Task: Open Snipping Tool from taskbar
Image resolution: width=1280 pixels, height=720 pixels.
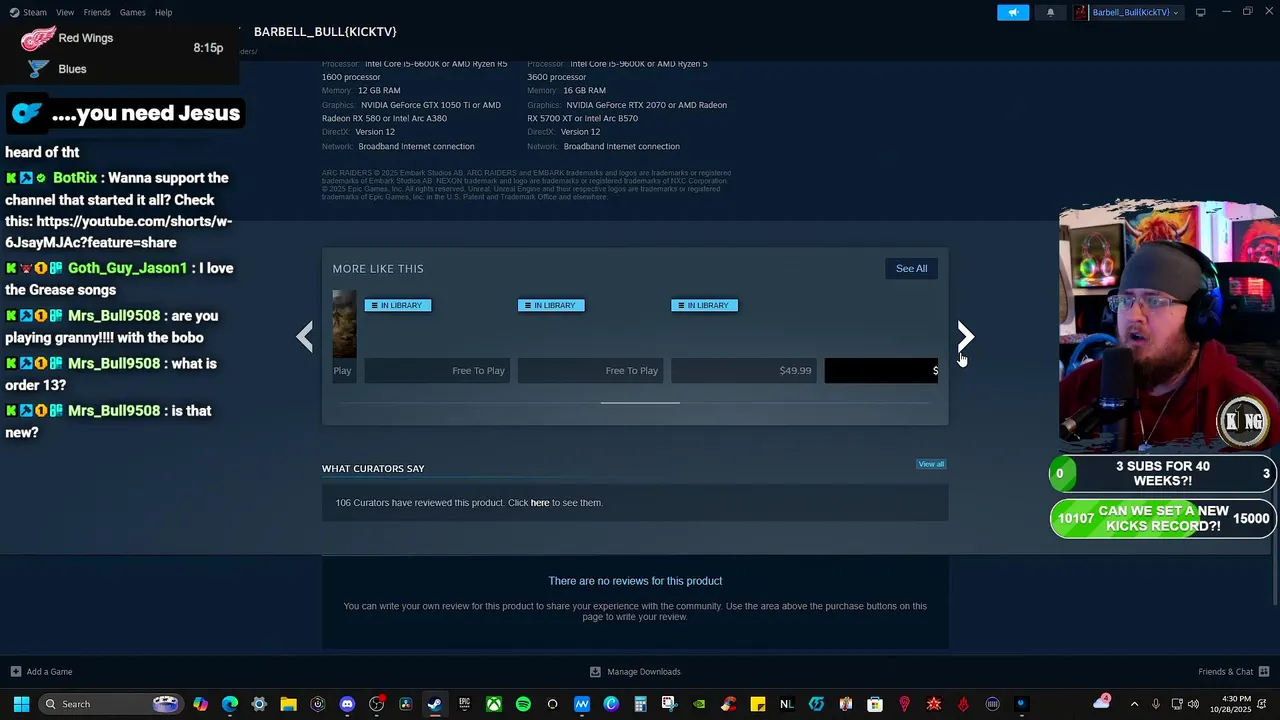Action: pyautogui.click(x=669, y=704)
